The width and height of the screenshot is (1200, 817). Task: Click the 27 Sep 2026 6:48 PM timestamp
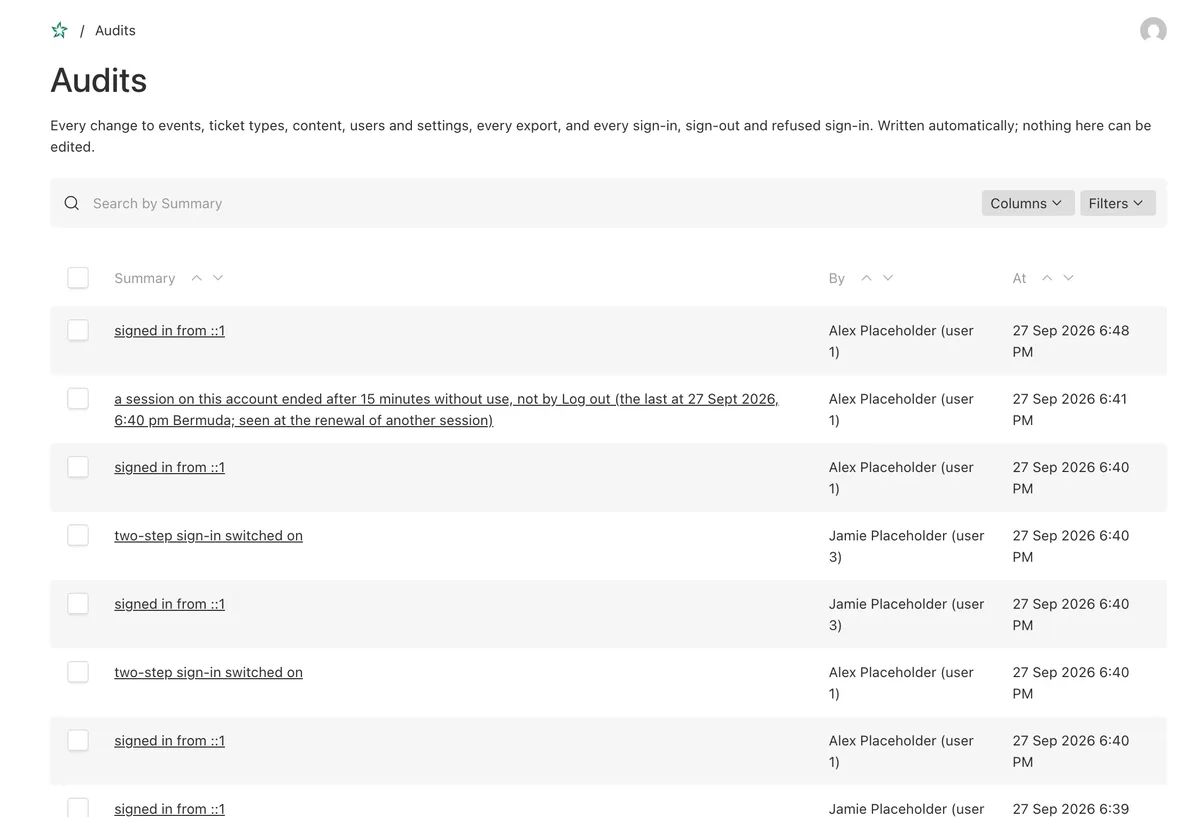tap(1070, 341)
